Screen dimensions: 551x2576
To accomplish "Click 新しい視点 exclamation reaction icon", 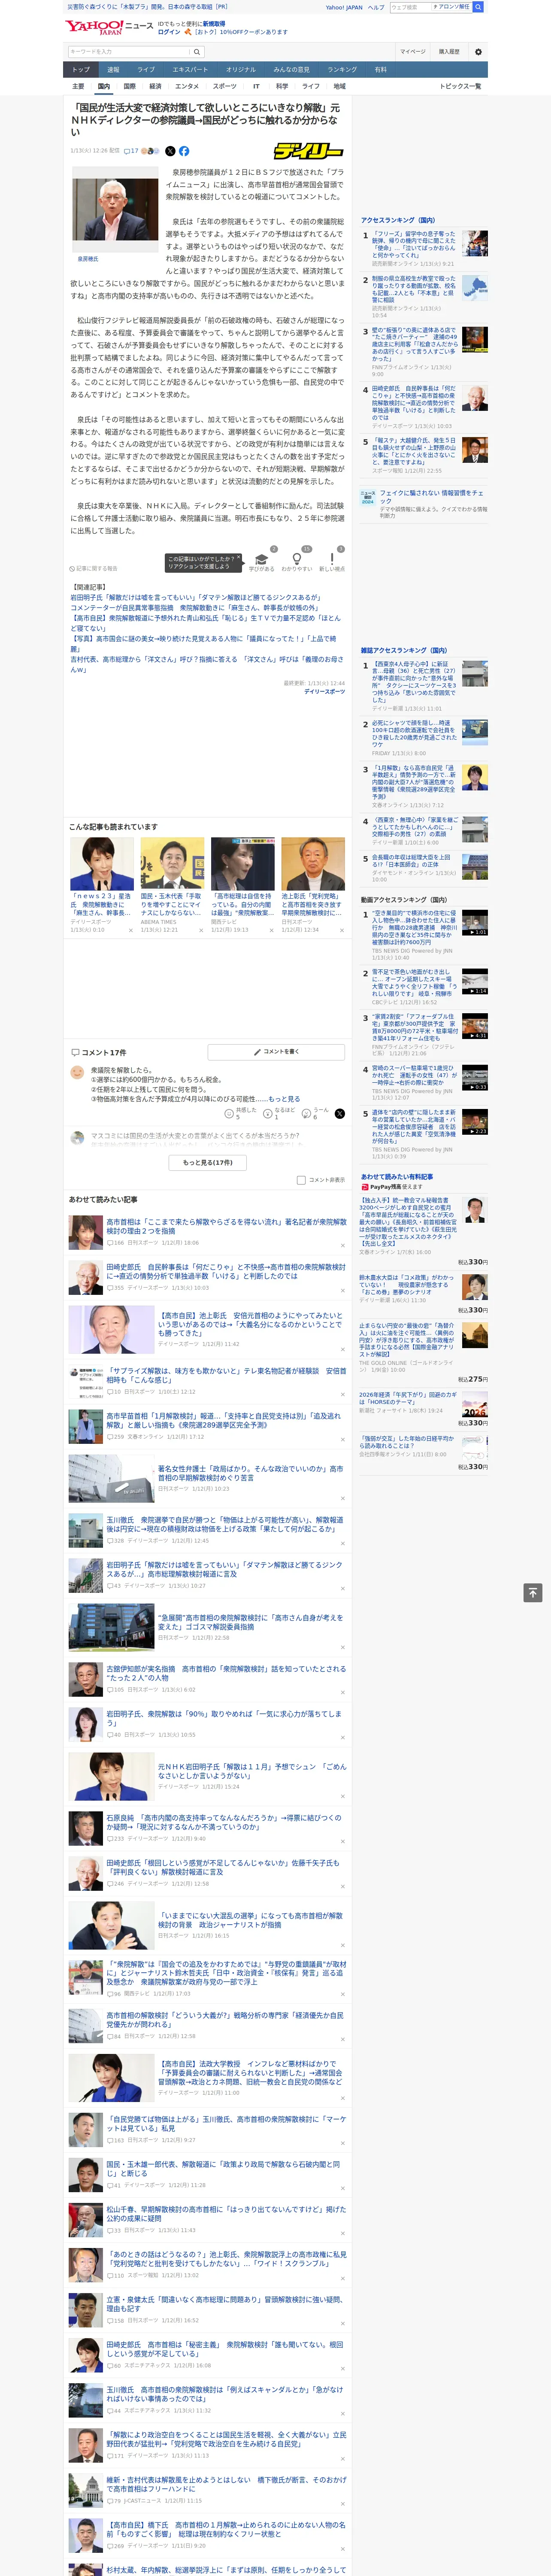I will [x=332, y=560].
